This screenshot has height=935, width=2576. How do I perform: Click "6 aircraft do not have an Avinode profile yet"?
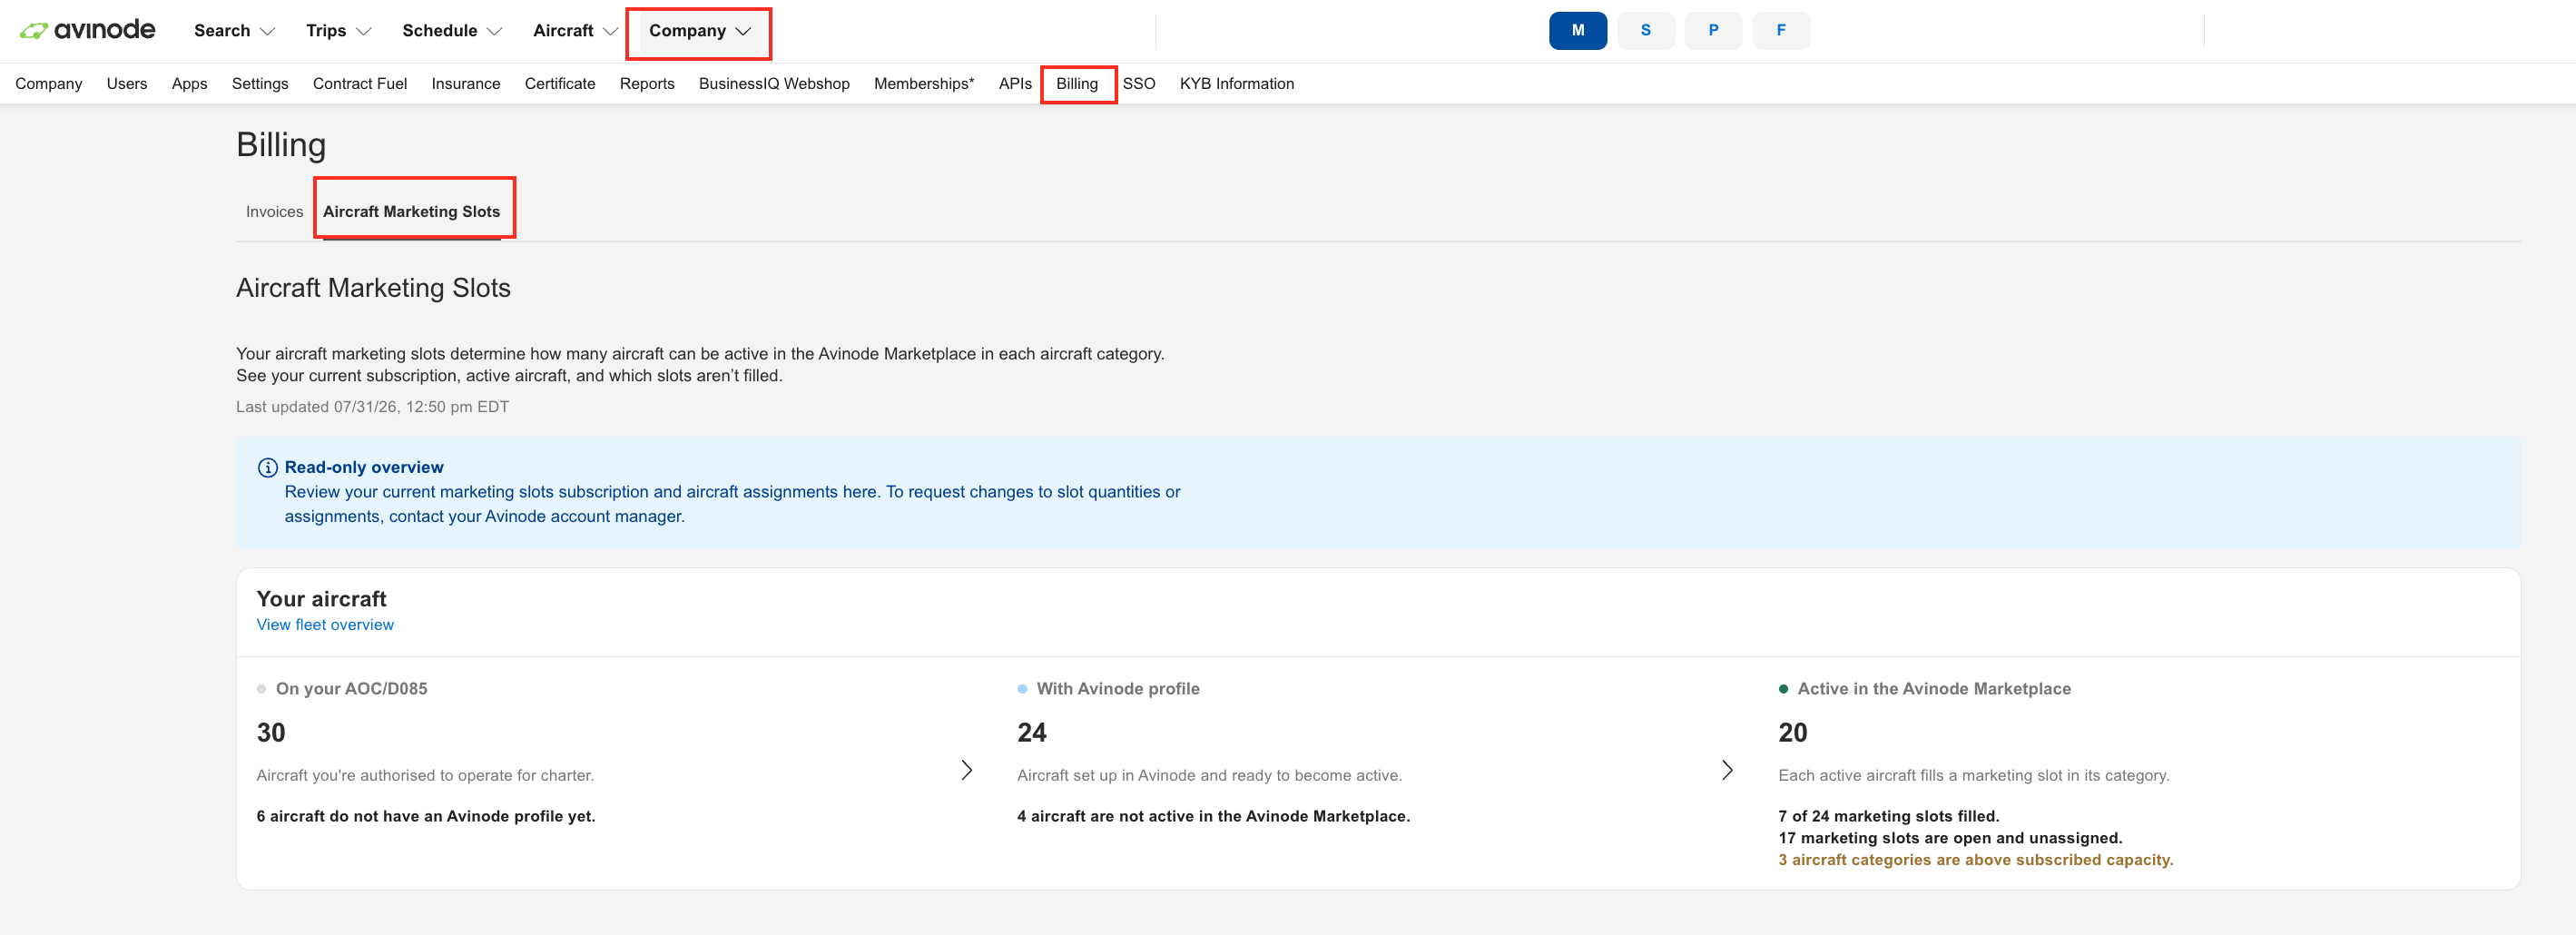point(426,816)
